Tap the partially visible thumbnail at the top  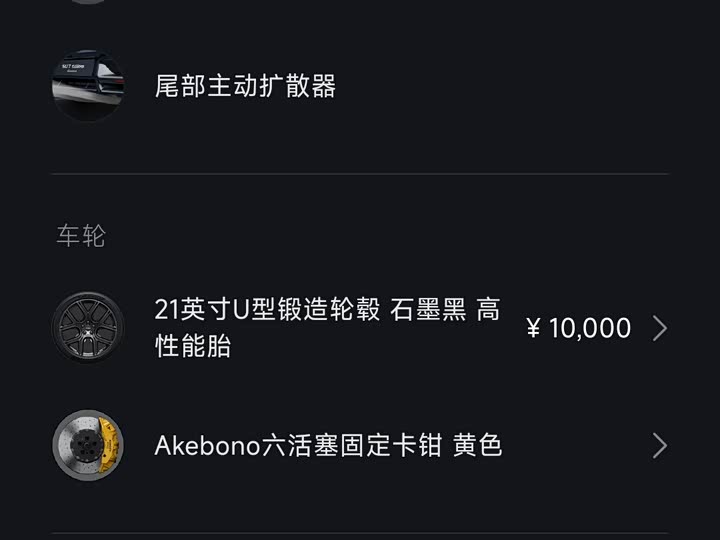(88, 2)
